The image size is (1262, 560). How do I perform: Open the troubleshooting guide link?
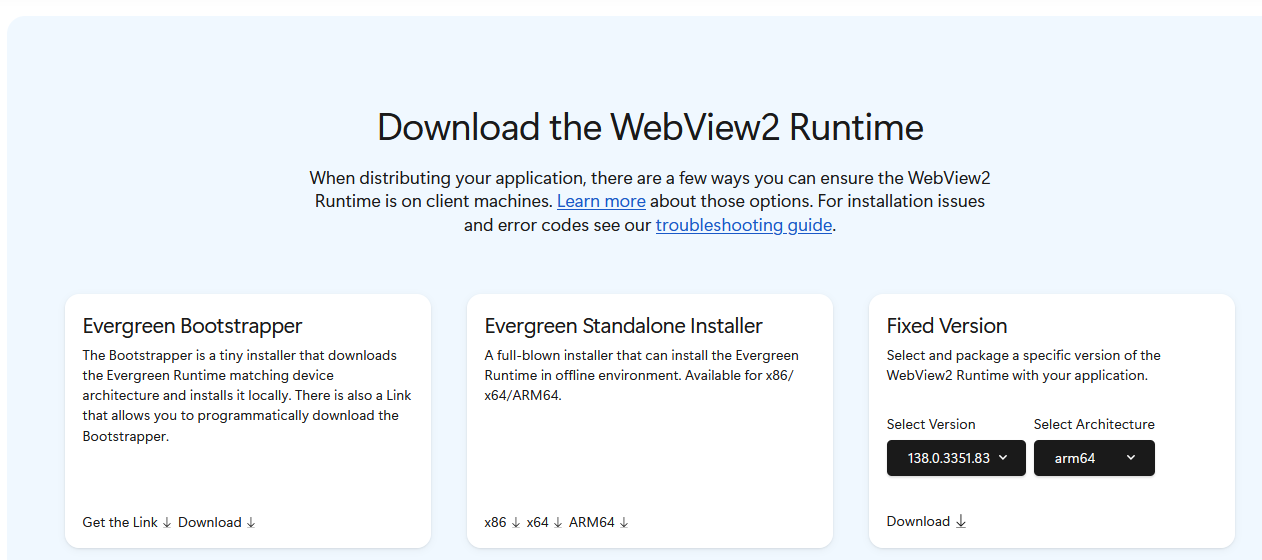pos(744,225)
